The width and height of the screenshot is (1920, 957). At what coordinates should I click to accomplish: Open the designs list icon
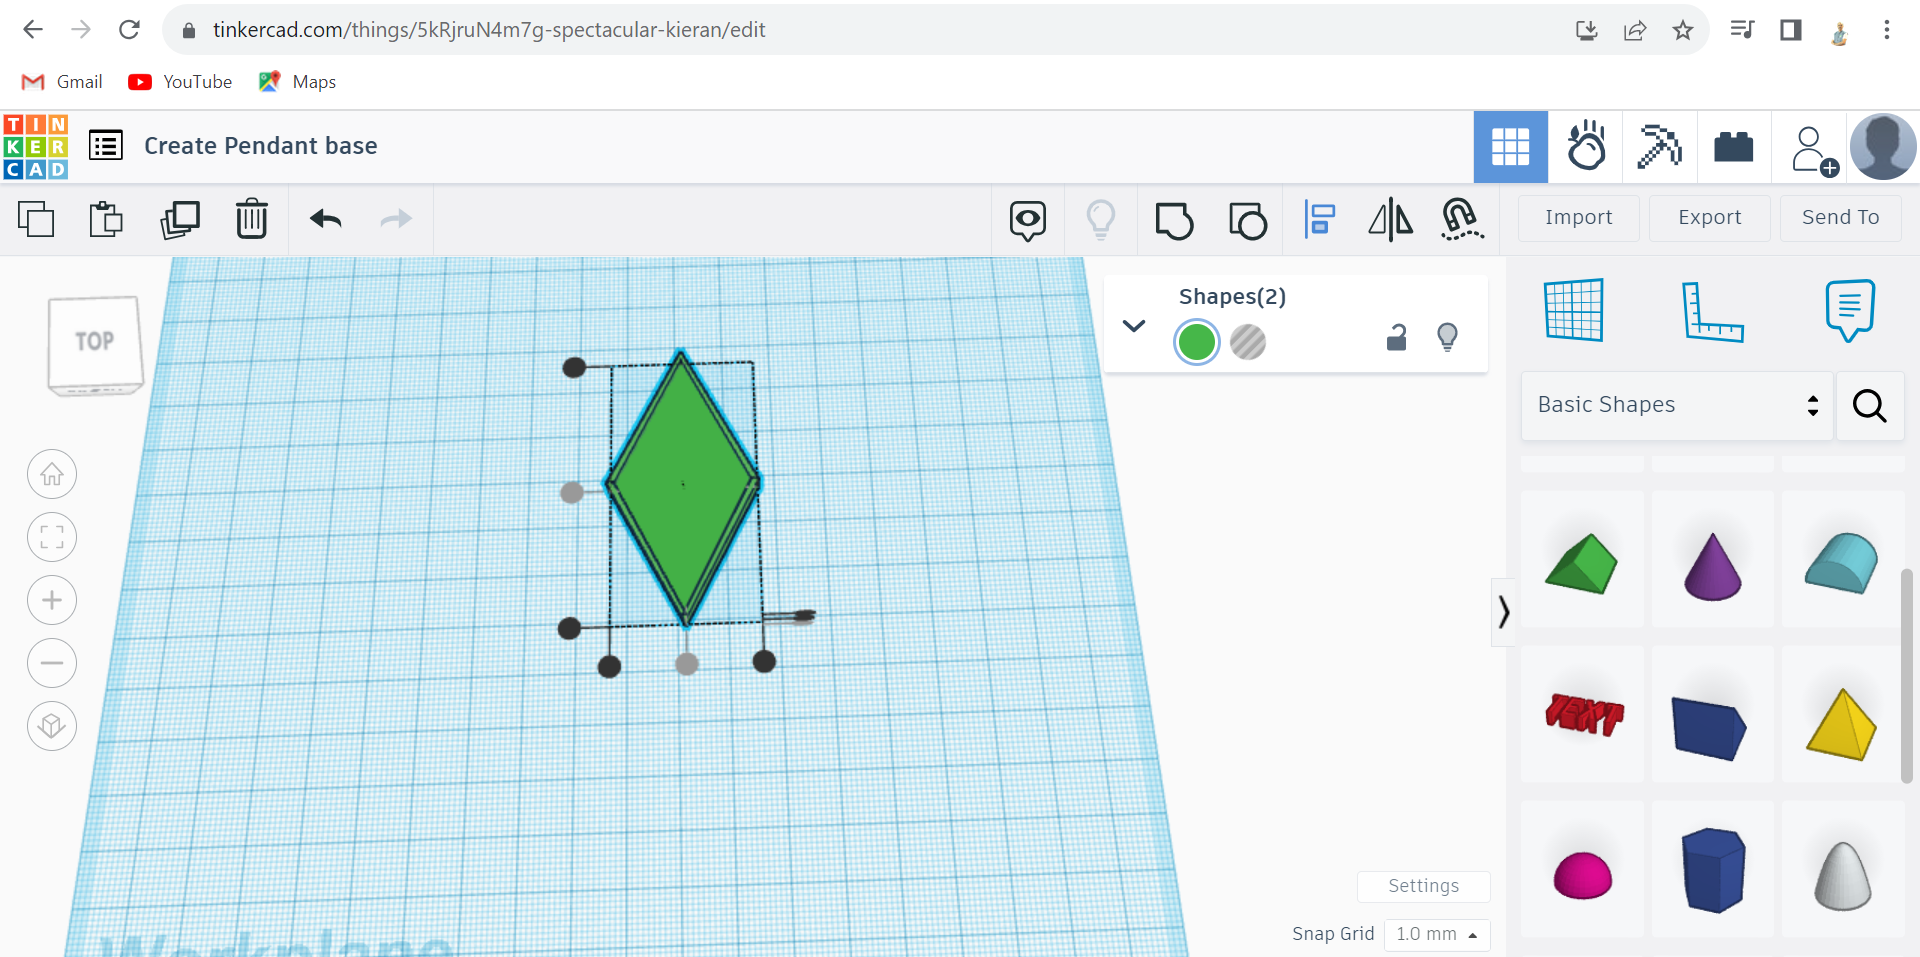106,146
